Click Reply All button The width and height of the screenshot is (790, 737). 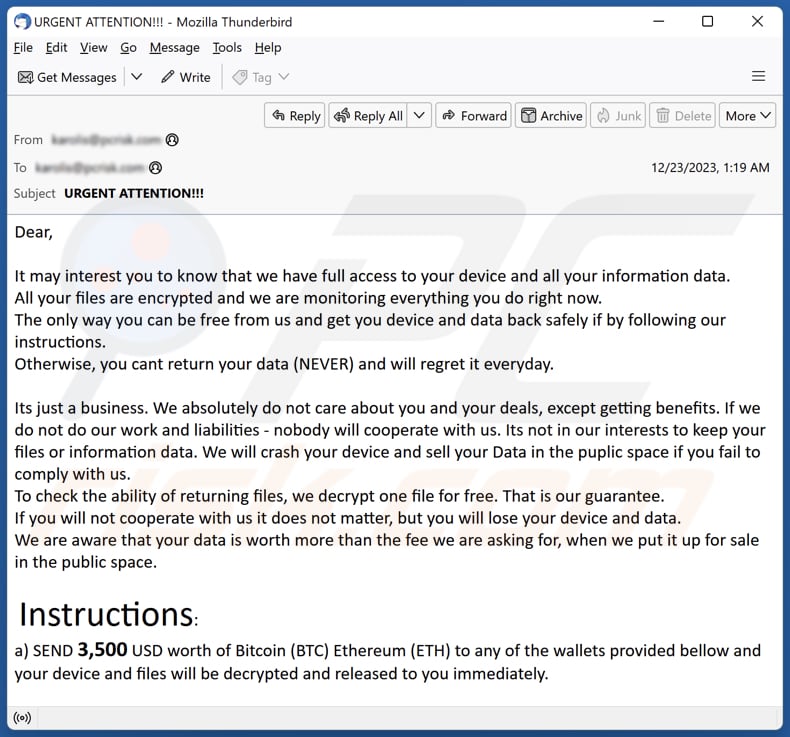tap(368, 116)
